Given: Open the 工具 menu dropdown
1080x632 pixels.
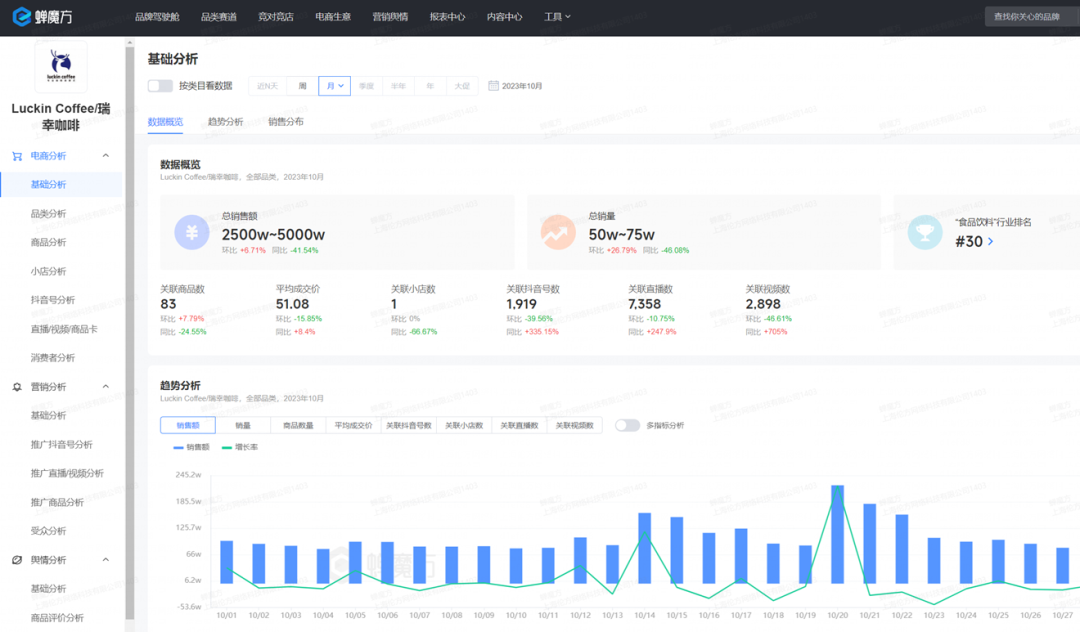Looking at the screenshot, I should click(557, 17).
